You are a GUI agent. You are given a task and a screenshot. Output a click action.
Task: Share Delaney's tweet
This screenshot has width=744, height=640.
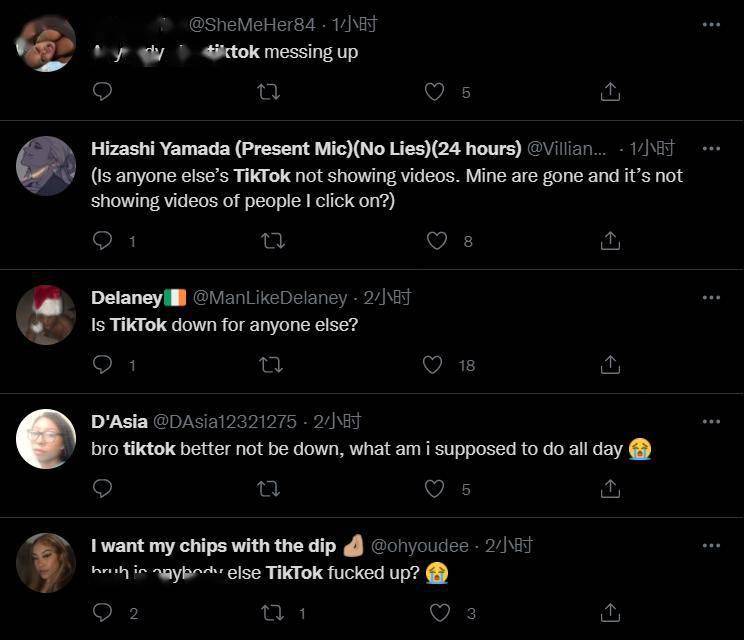[610, 365]
